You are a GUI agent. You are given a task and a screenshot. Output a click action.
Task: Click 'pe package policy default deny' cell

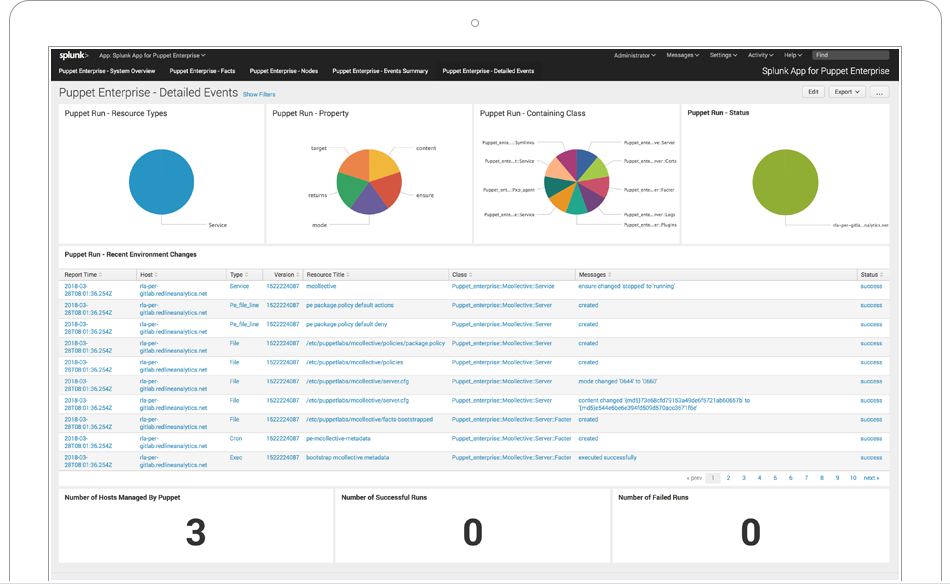click(347, 324)
